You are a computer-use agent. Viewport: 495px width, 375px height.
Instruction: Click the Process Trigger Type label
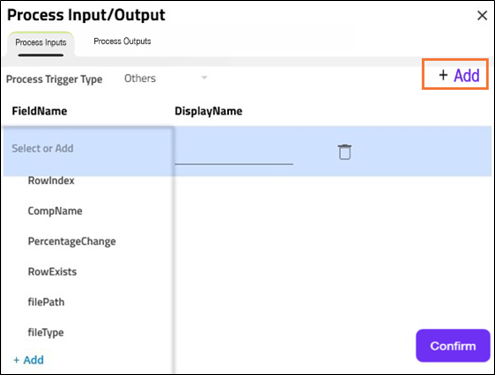[x=54, y=79]
